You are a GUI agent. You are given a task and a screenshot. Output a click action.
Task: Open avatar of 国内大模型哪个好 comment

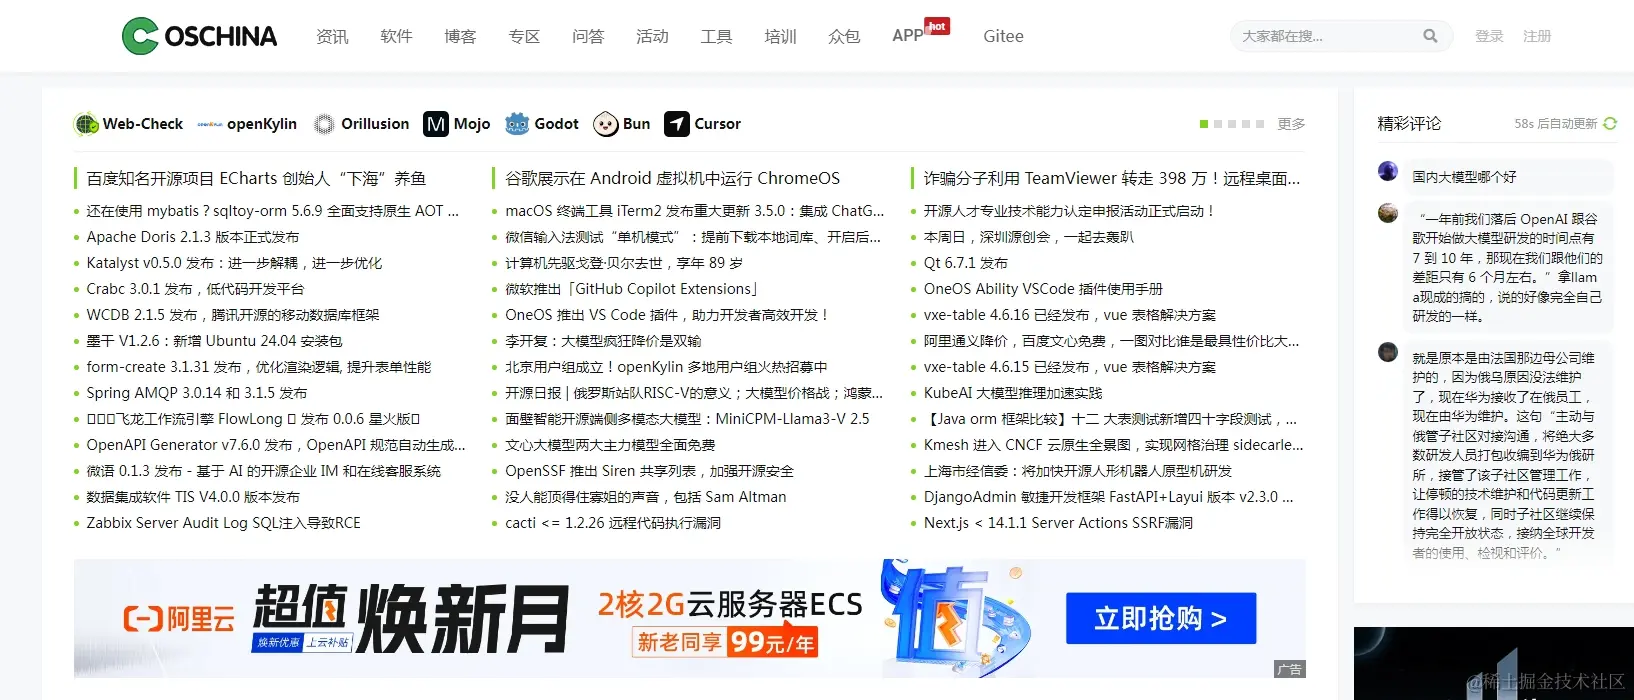(1388, 171)
